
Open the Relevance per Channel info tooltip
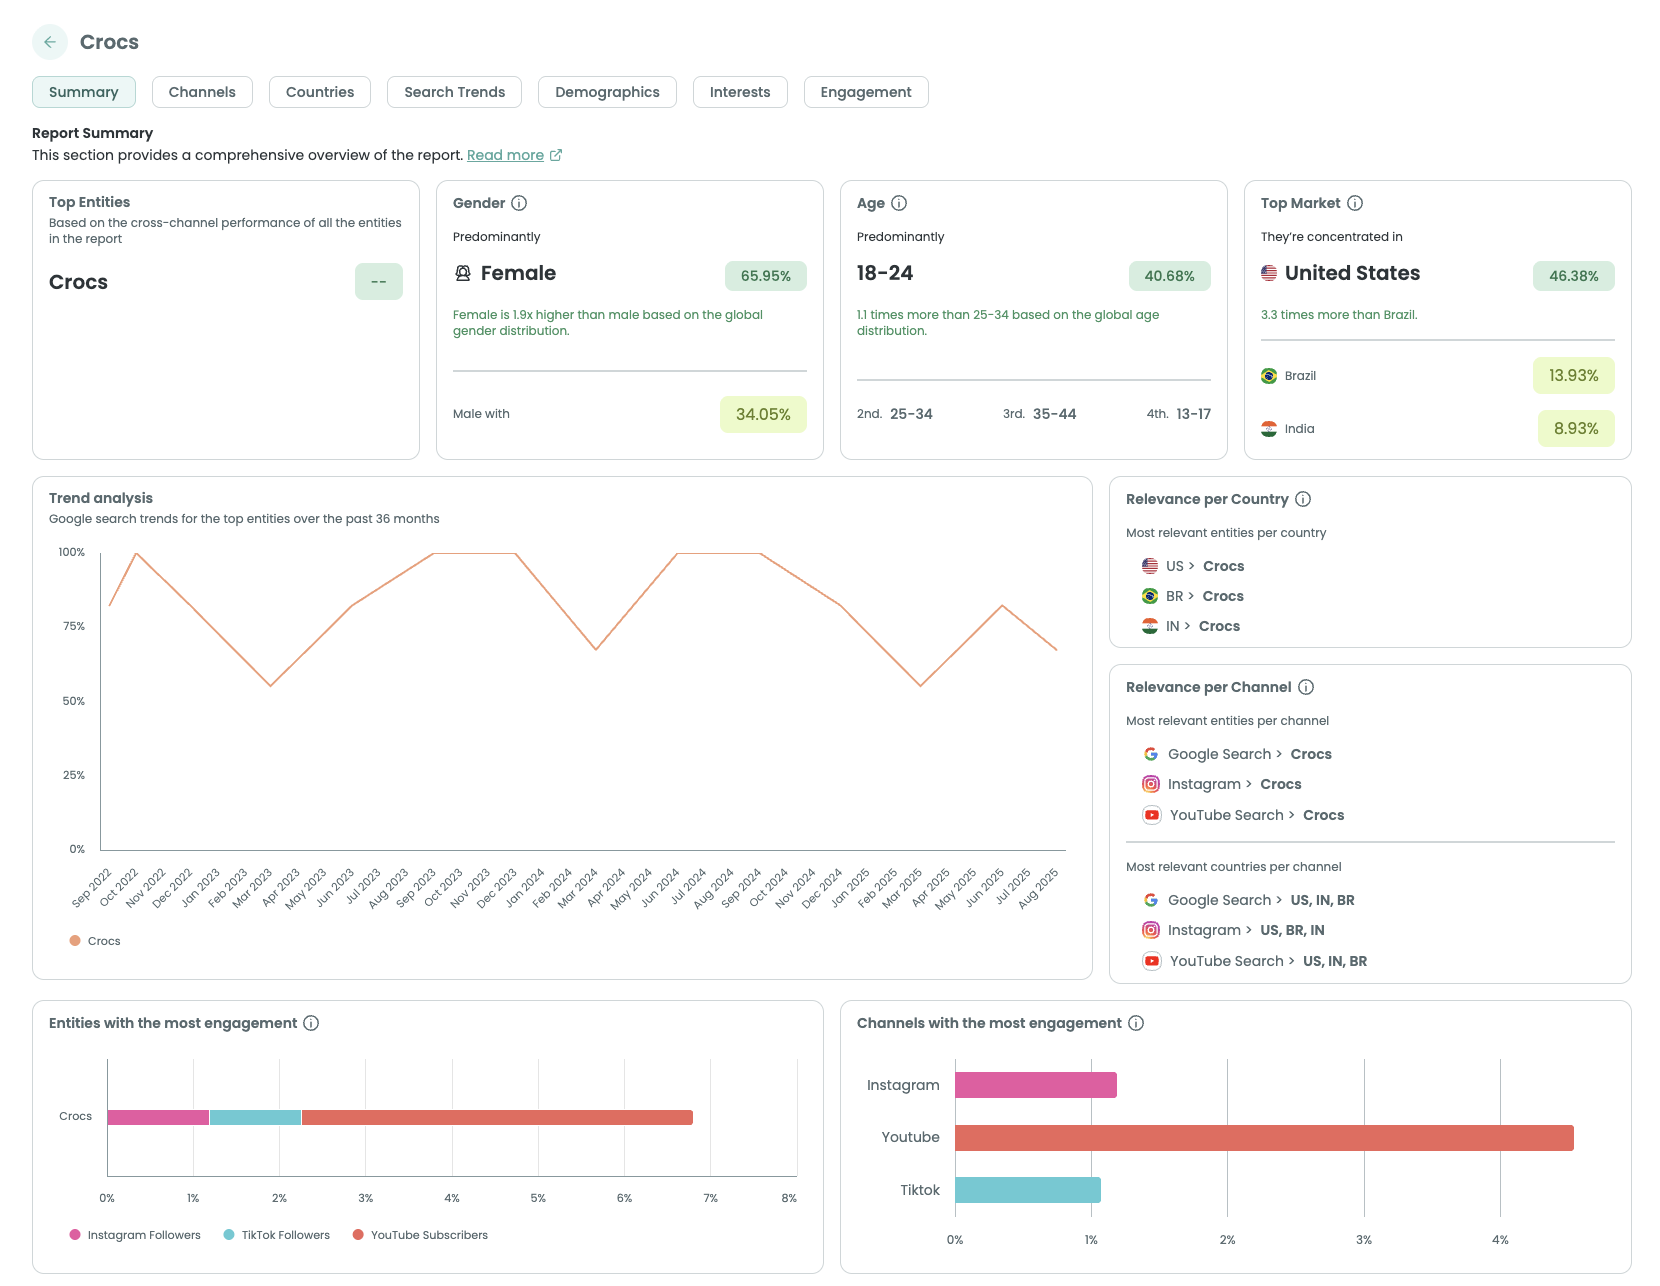coord(1306,687)
